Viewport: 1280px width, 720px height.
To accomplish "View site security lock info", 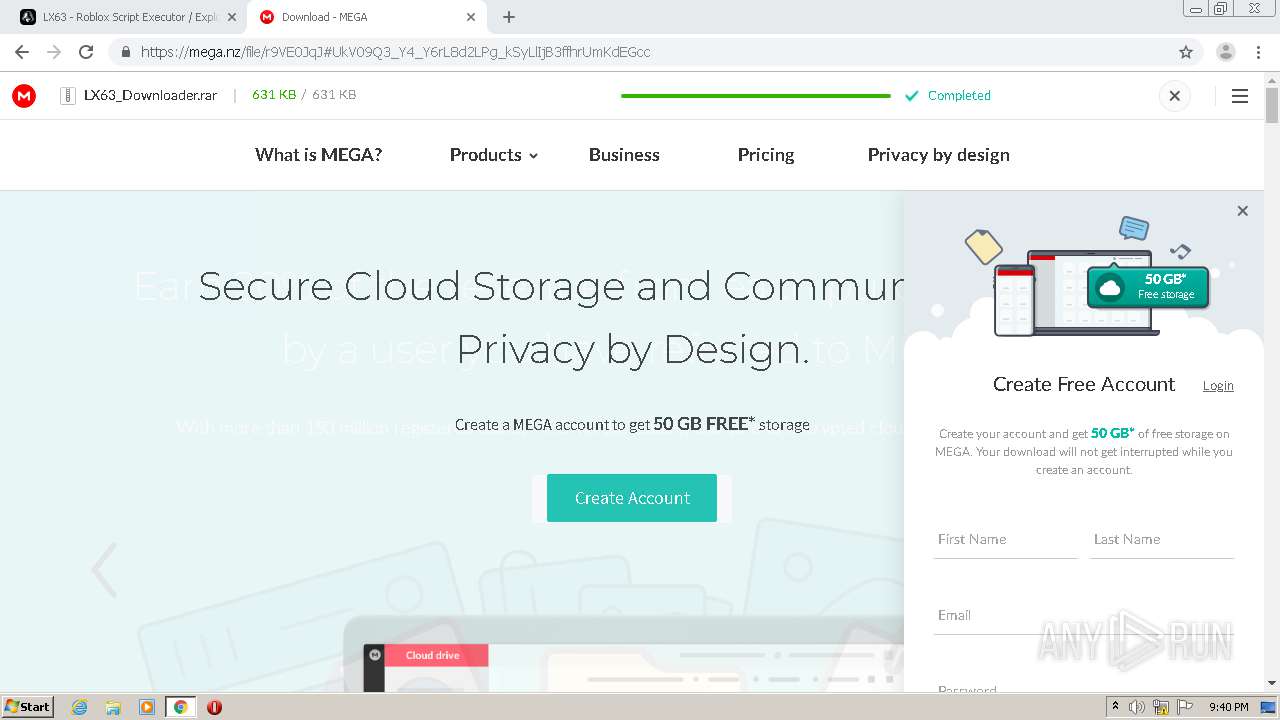I will point(125,52).
